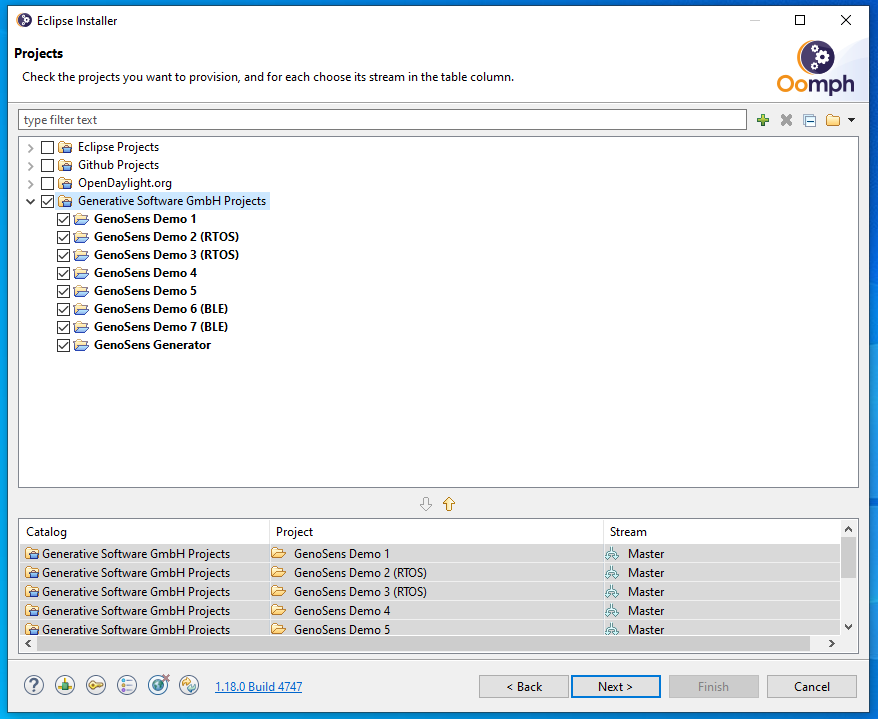Viewport: 878px width, 719px height.
Task: Click the Catalog column header
Action: tap(144, 532)
